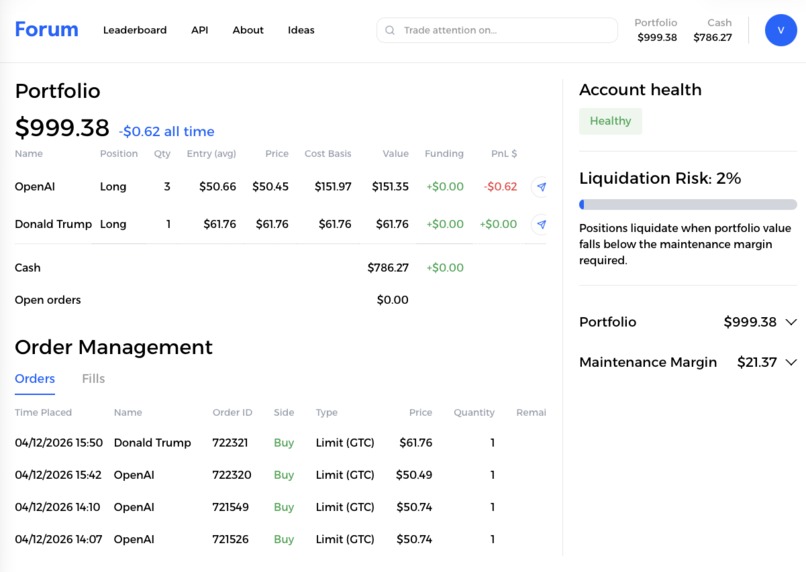Switch to the Fills tab

(93, 379)
